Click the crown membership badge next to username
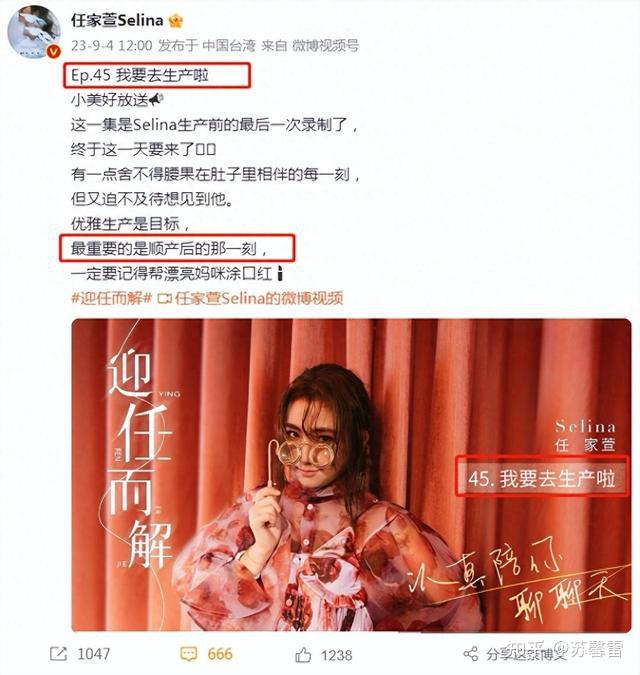The image size is (640, 675). point(176,21)
